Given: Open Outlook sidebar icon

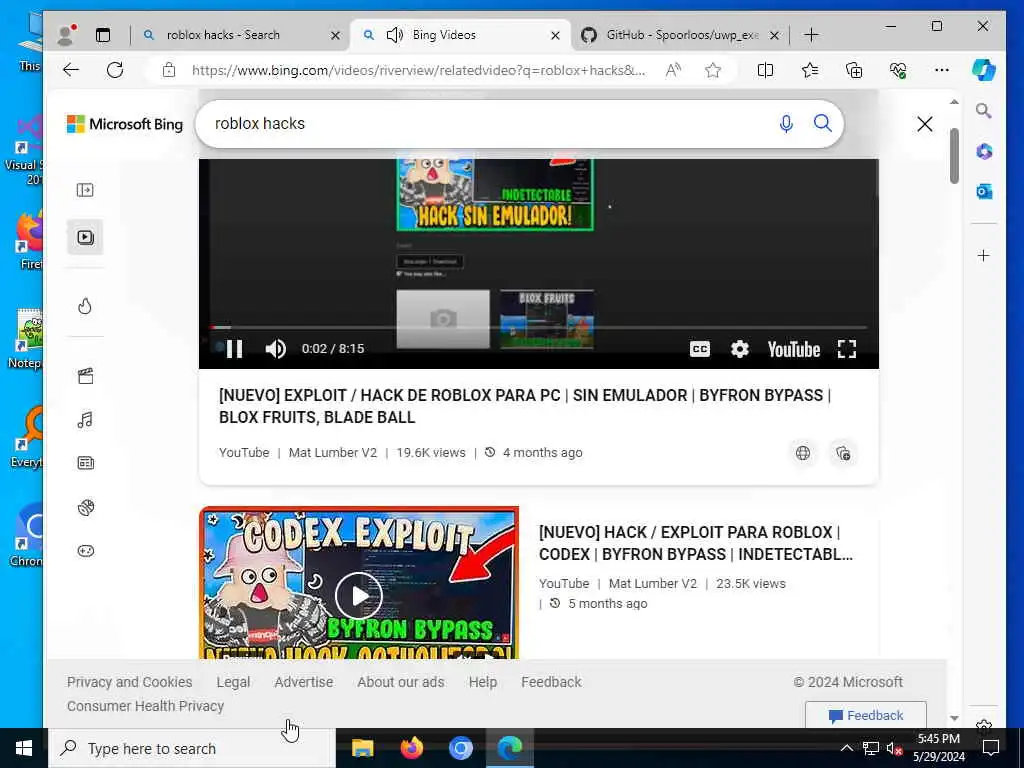Looking at the screenshot, I should (984, 191).
